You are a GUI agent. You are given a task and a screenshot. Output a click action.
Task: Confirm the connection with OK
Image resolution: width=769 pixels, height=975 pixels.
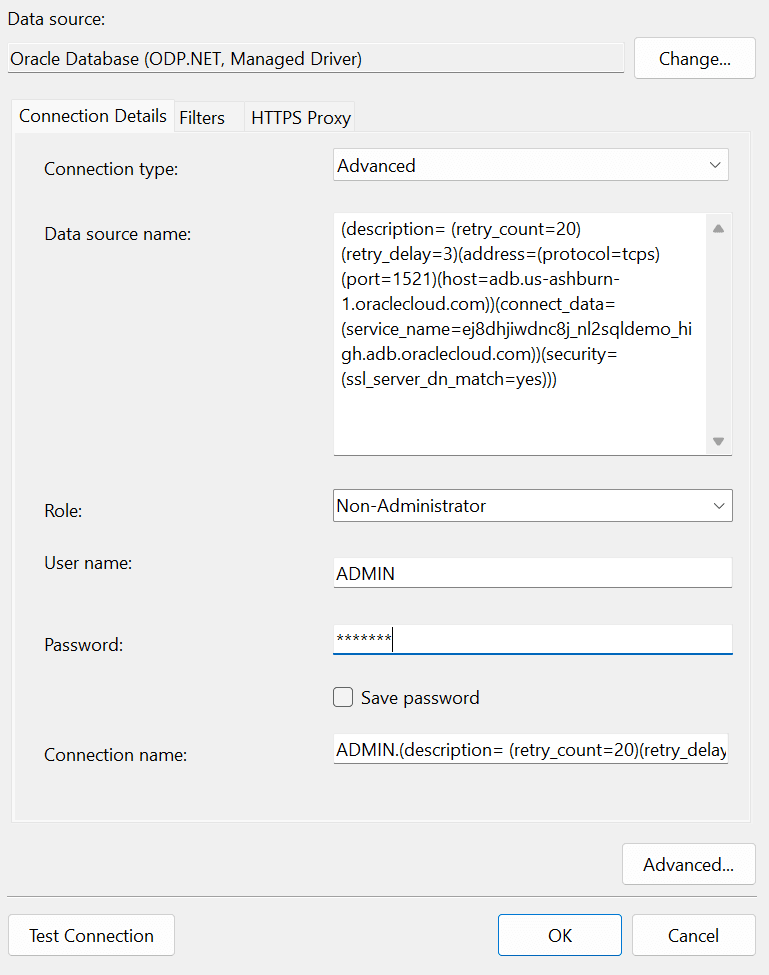pos(559,935)
